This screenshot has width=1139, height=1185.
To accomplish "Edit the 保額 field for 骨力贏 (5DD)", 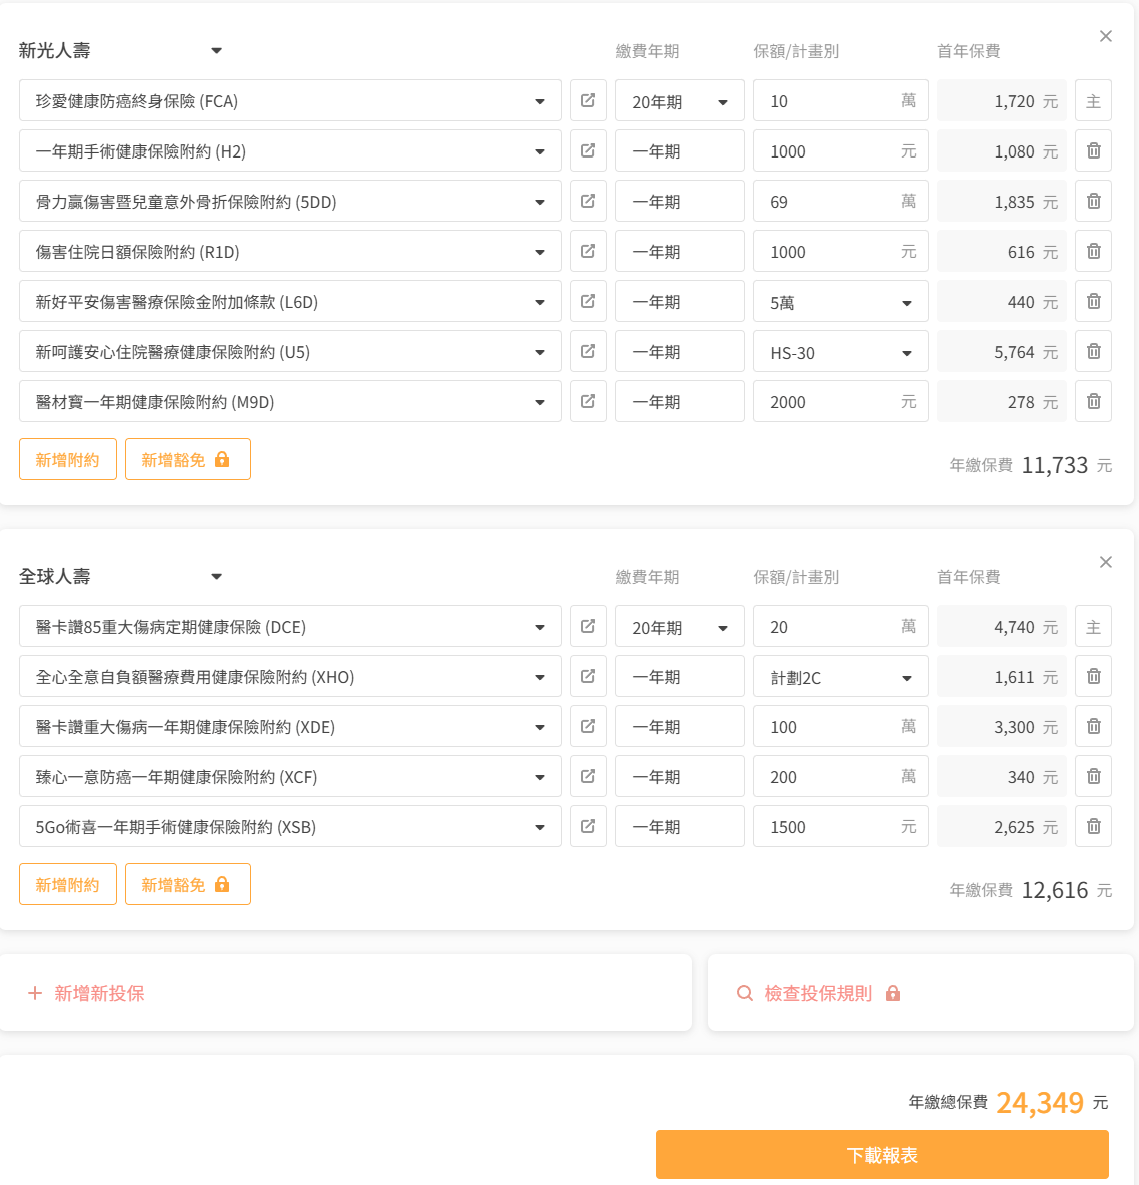I will [830, 202].
